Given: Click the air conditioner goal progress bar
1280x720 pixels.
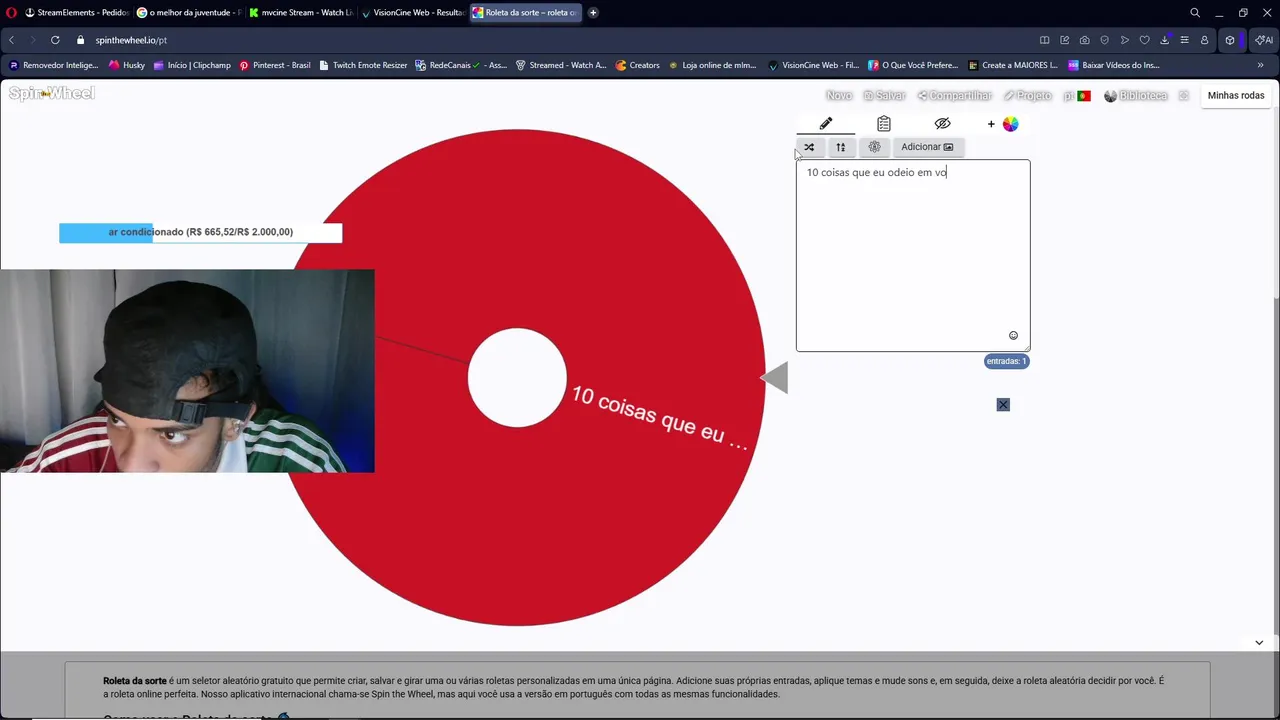Looking at the screenshot, I should click(x=200, y=232).
